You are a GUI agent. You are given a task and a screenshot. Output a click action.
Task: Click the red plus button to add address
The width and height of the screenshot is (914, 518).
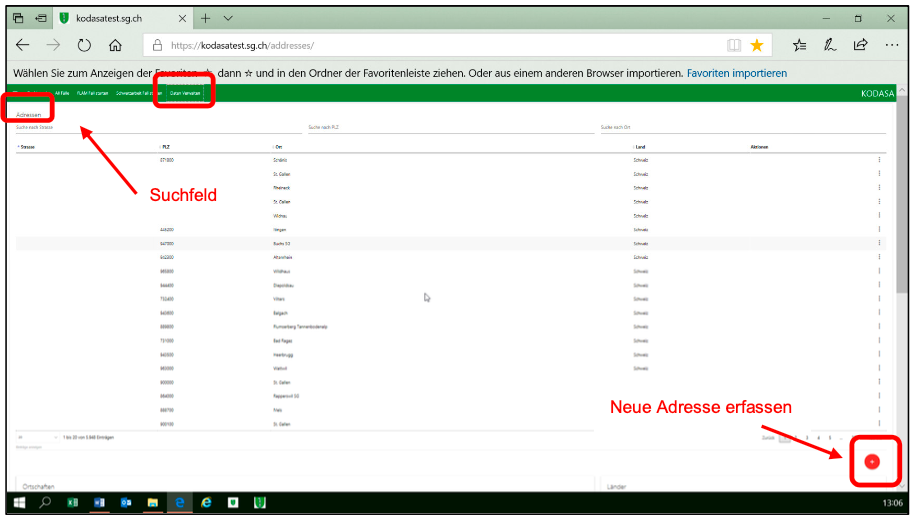click(x=871, y=461)
